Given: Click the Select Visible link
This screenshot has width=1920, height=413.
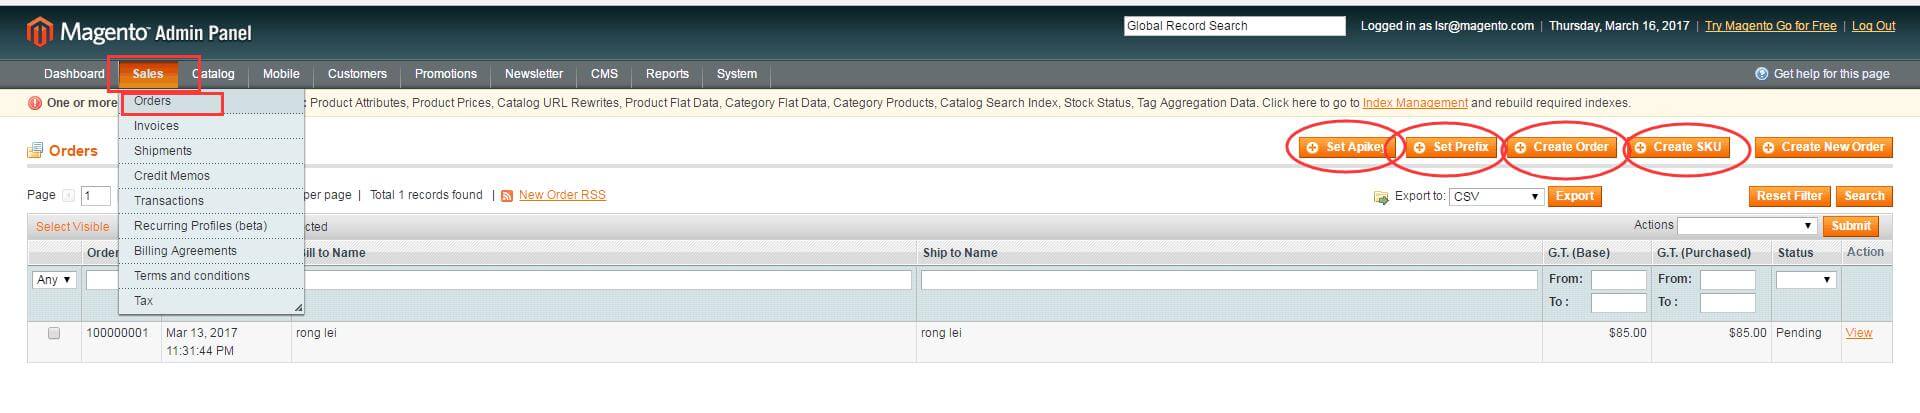Looking at the screenshot, I should point(72,227).
